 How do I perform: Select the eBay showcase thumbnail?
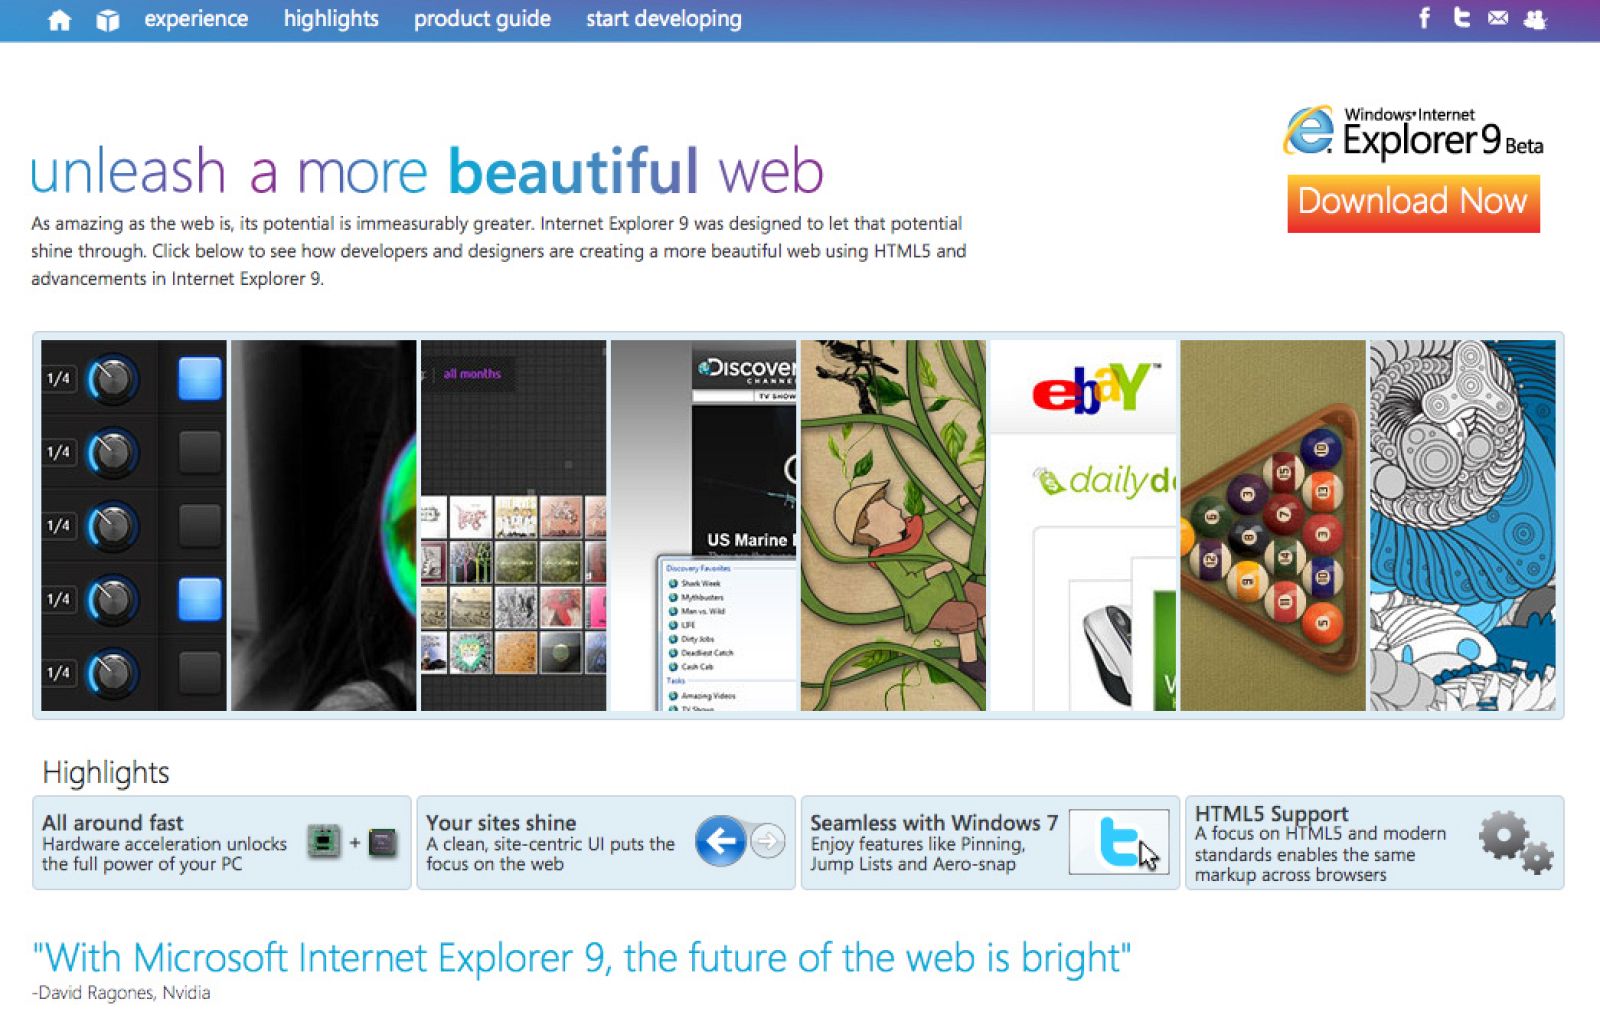[x=1083, y=525]
